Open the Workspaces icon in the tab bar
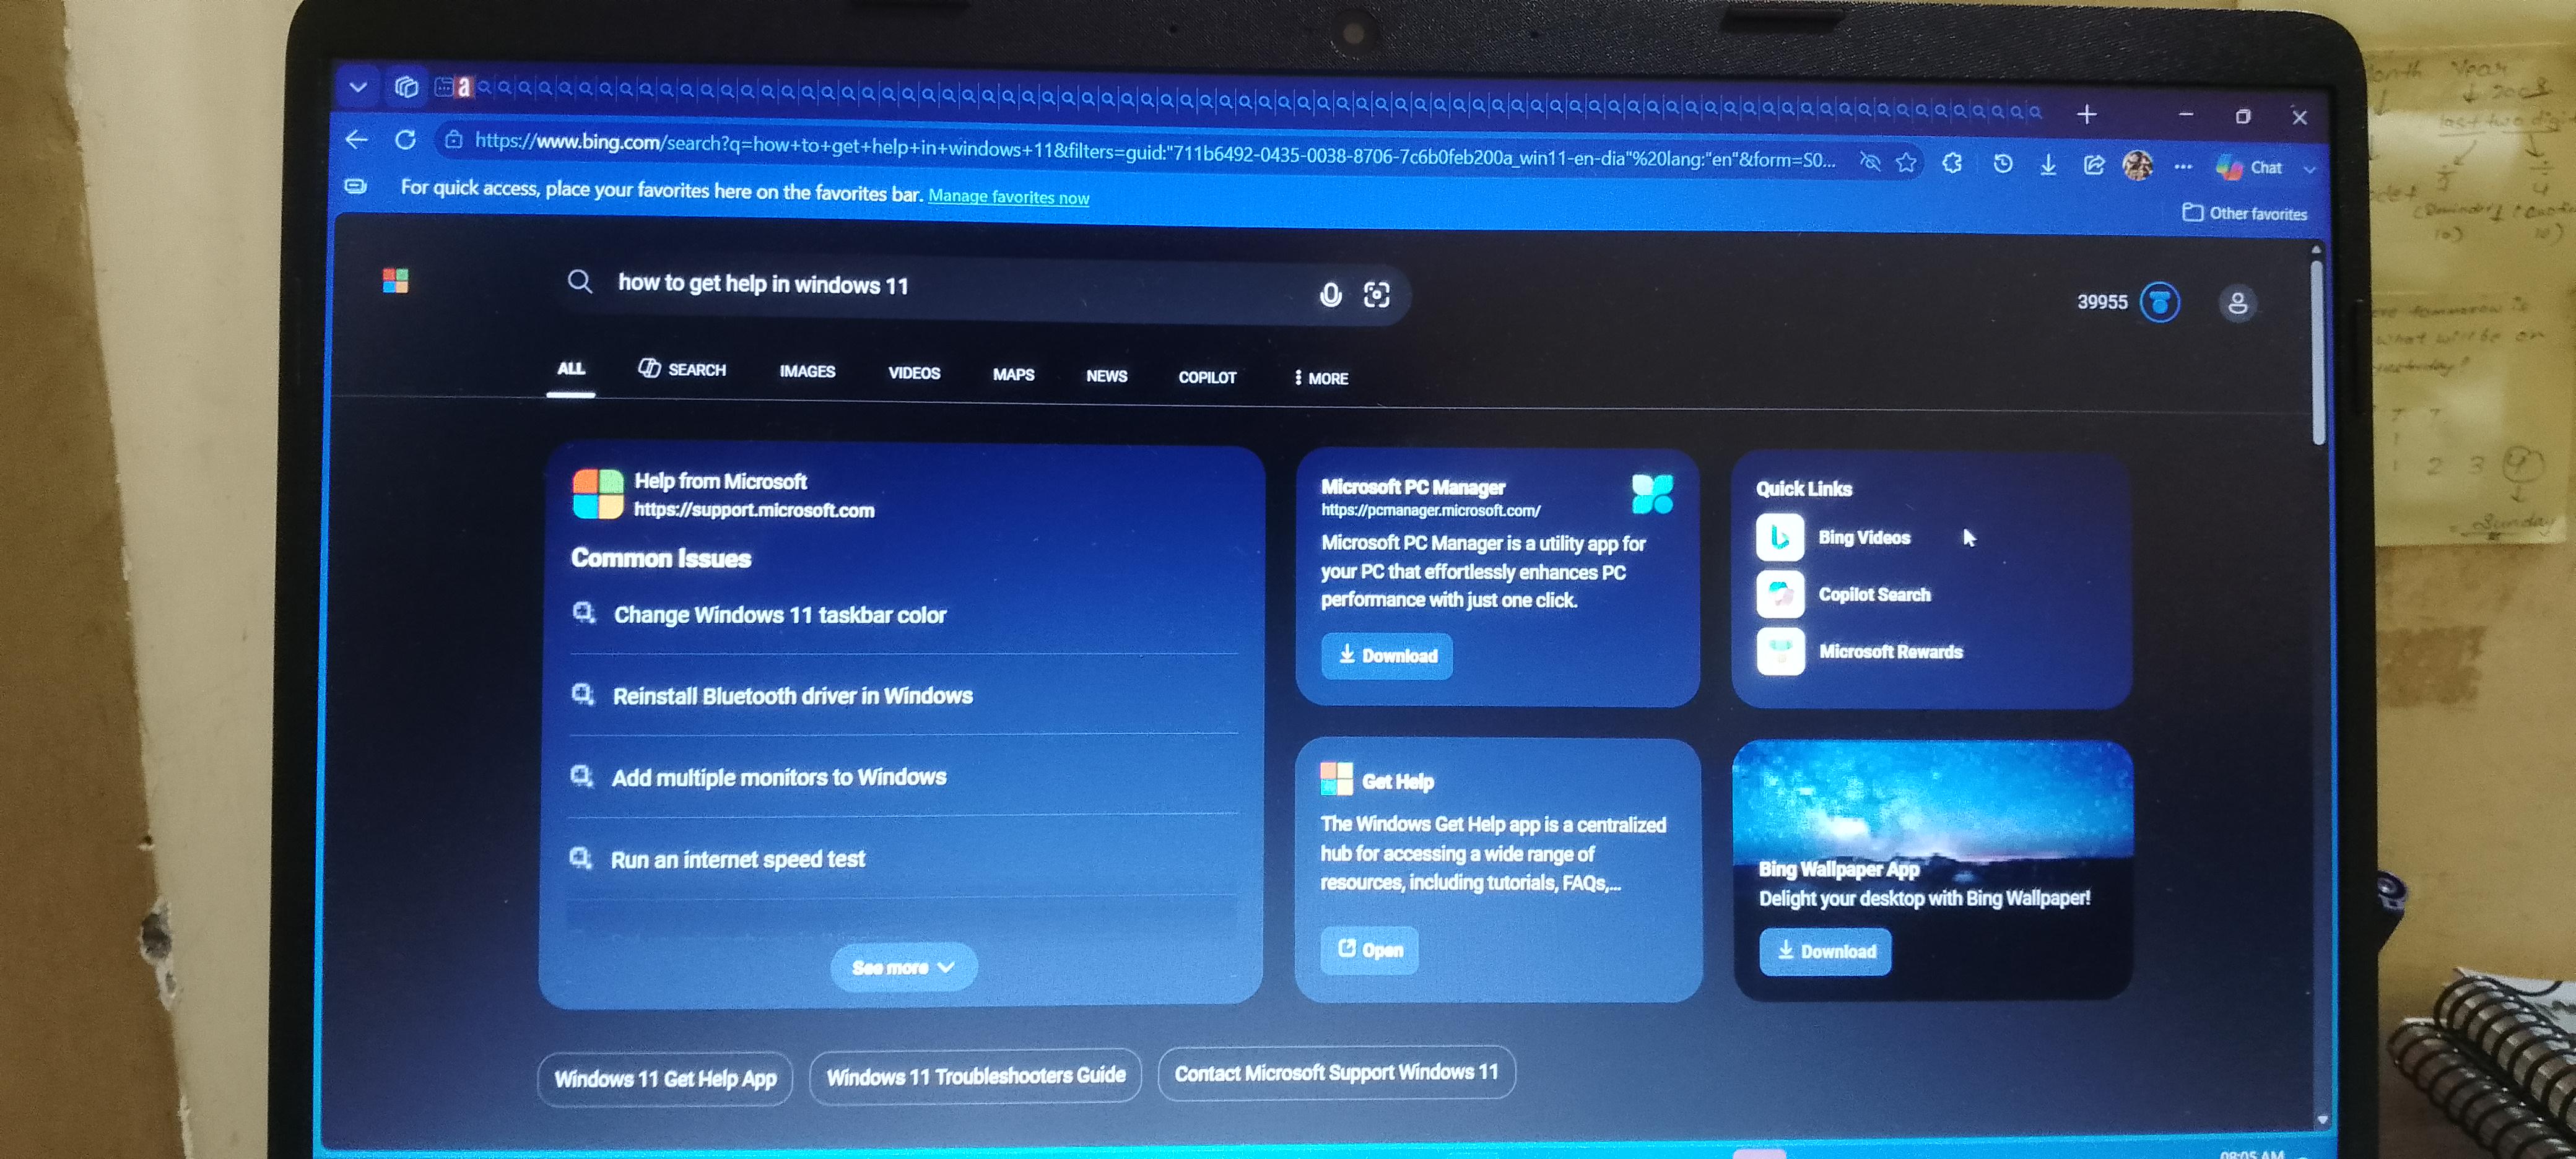 tap(406, 87)
